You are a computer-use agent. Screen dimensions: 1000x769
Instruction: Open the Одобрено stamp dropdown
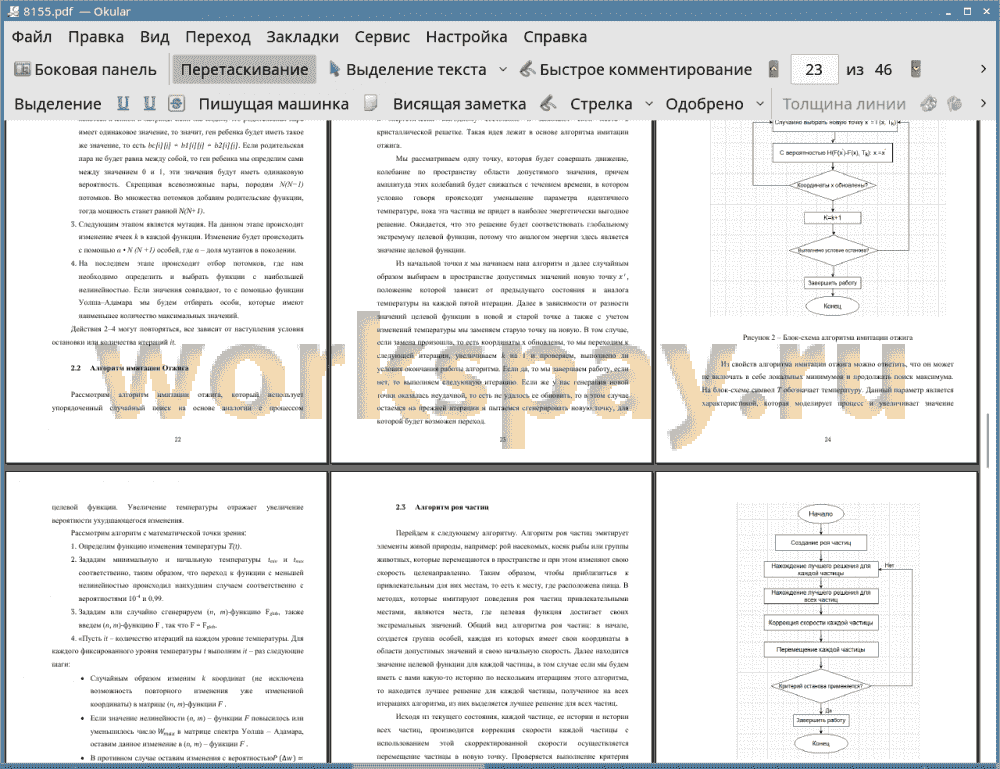760,104
